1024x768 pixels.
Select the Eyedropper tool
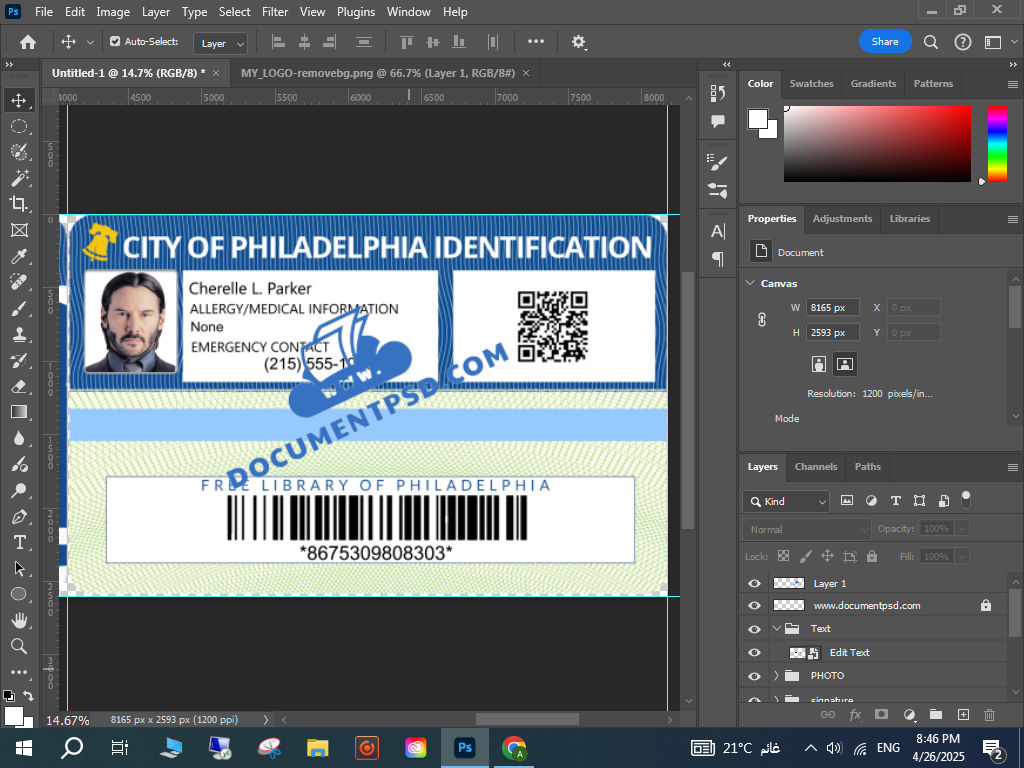pos(19,256)
